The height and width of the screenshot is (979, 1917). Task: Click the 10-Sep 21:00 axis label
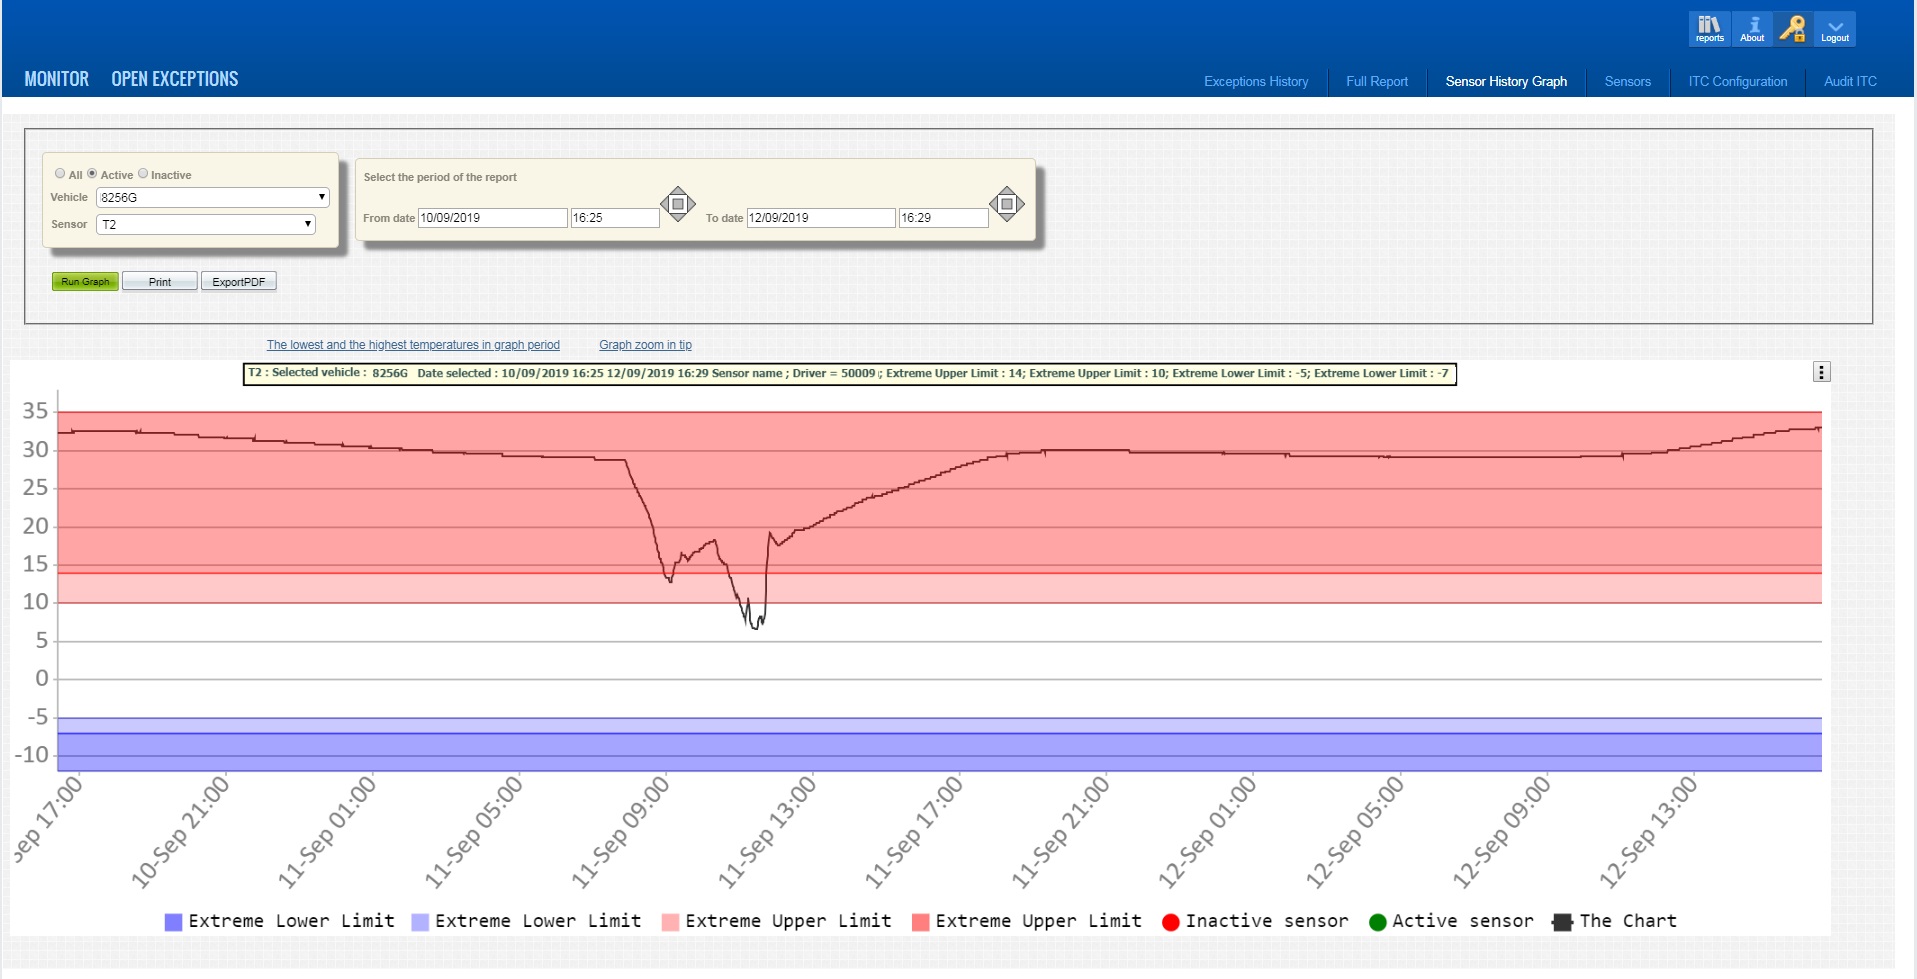pos(181,832)
